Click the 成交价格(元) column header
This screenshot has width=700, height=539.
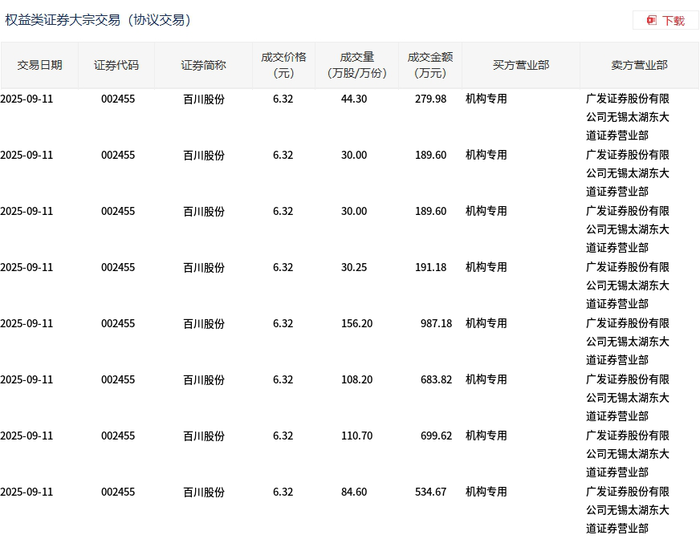283,65
